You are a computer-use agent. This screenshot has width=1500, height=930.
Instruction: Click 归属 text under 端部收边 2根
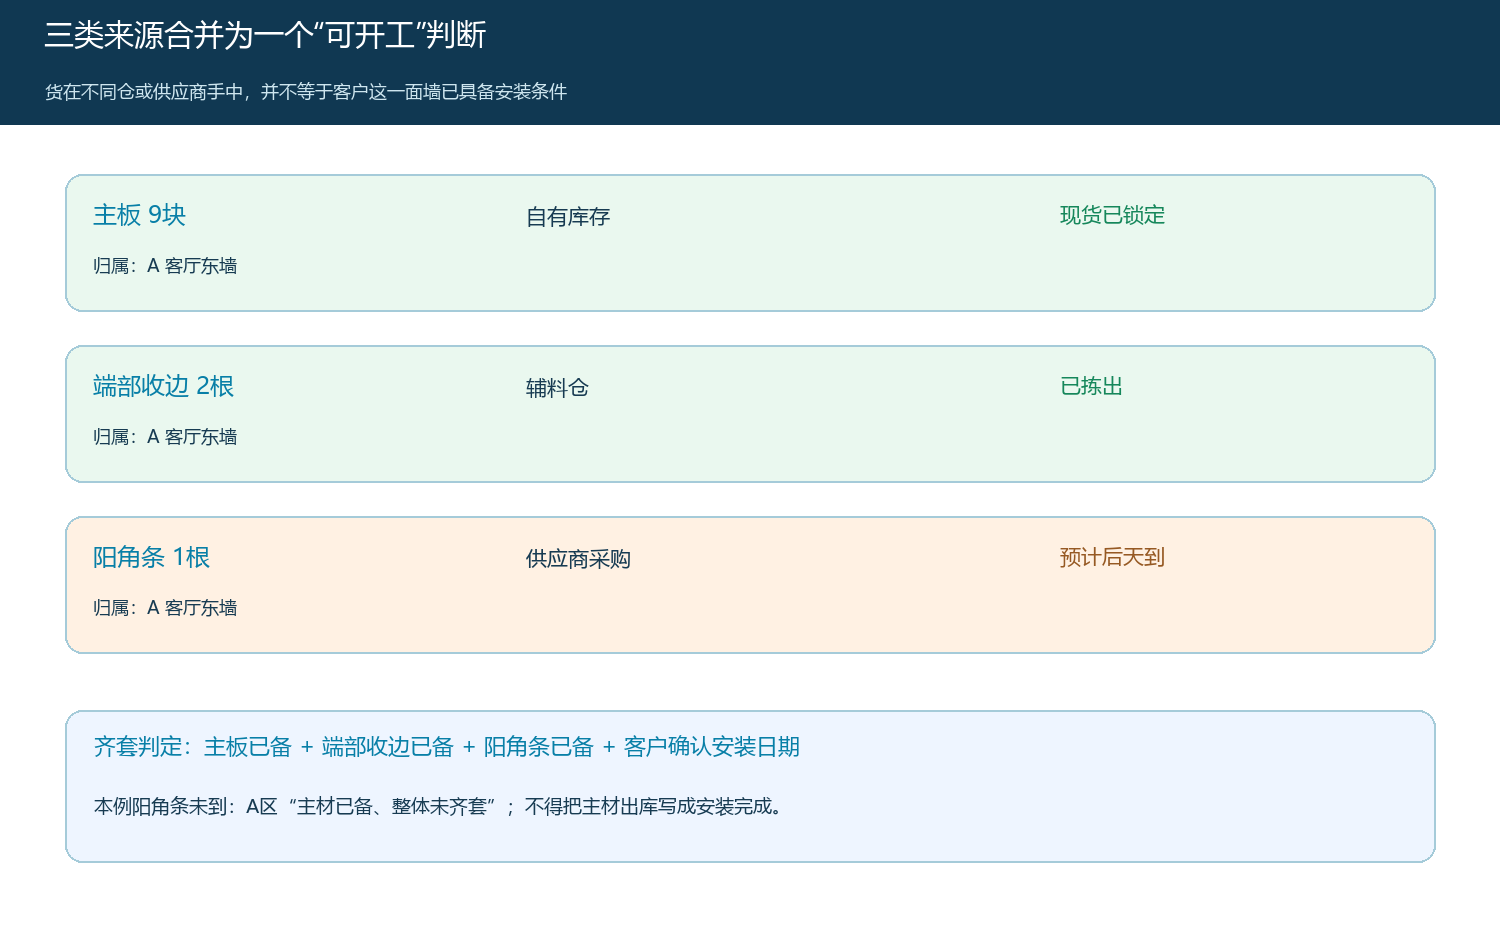click(165, 437)
